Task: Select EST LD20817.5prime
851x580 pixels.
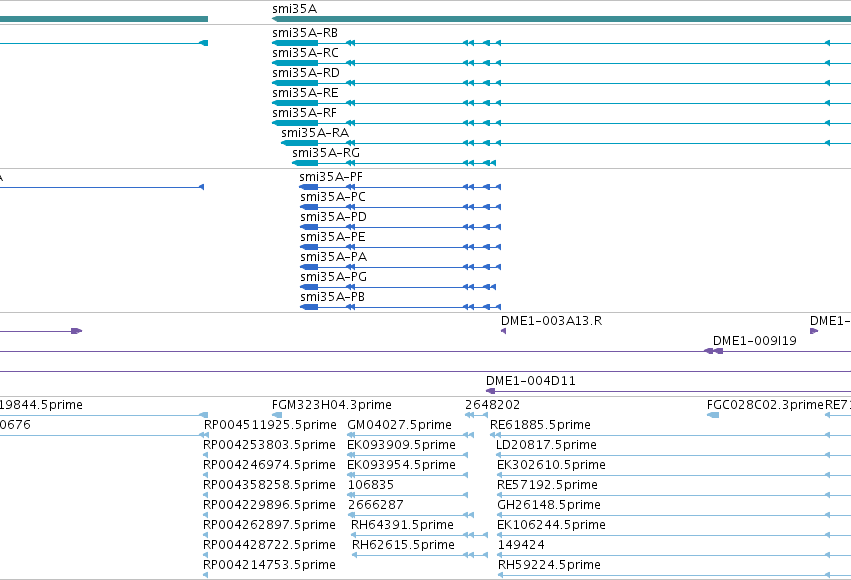Action: pyautogui.click(x=547, y=445)
